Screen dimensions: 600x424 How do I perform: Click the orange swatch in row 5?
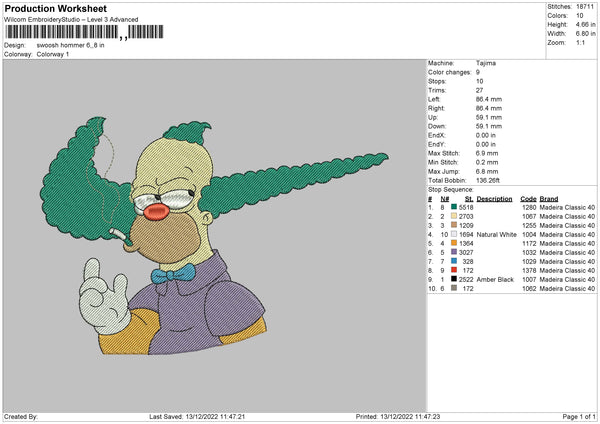coord(454,243)
